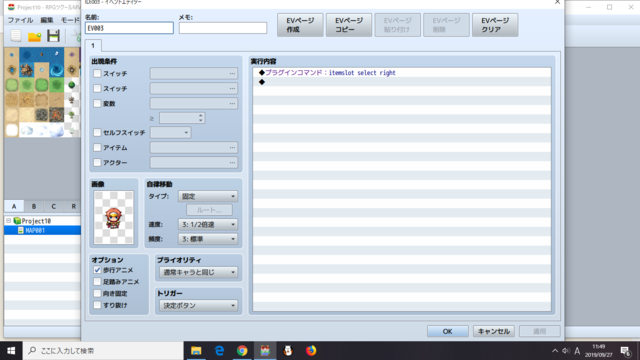Check the 向き固定 option

point(97,293)
